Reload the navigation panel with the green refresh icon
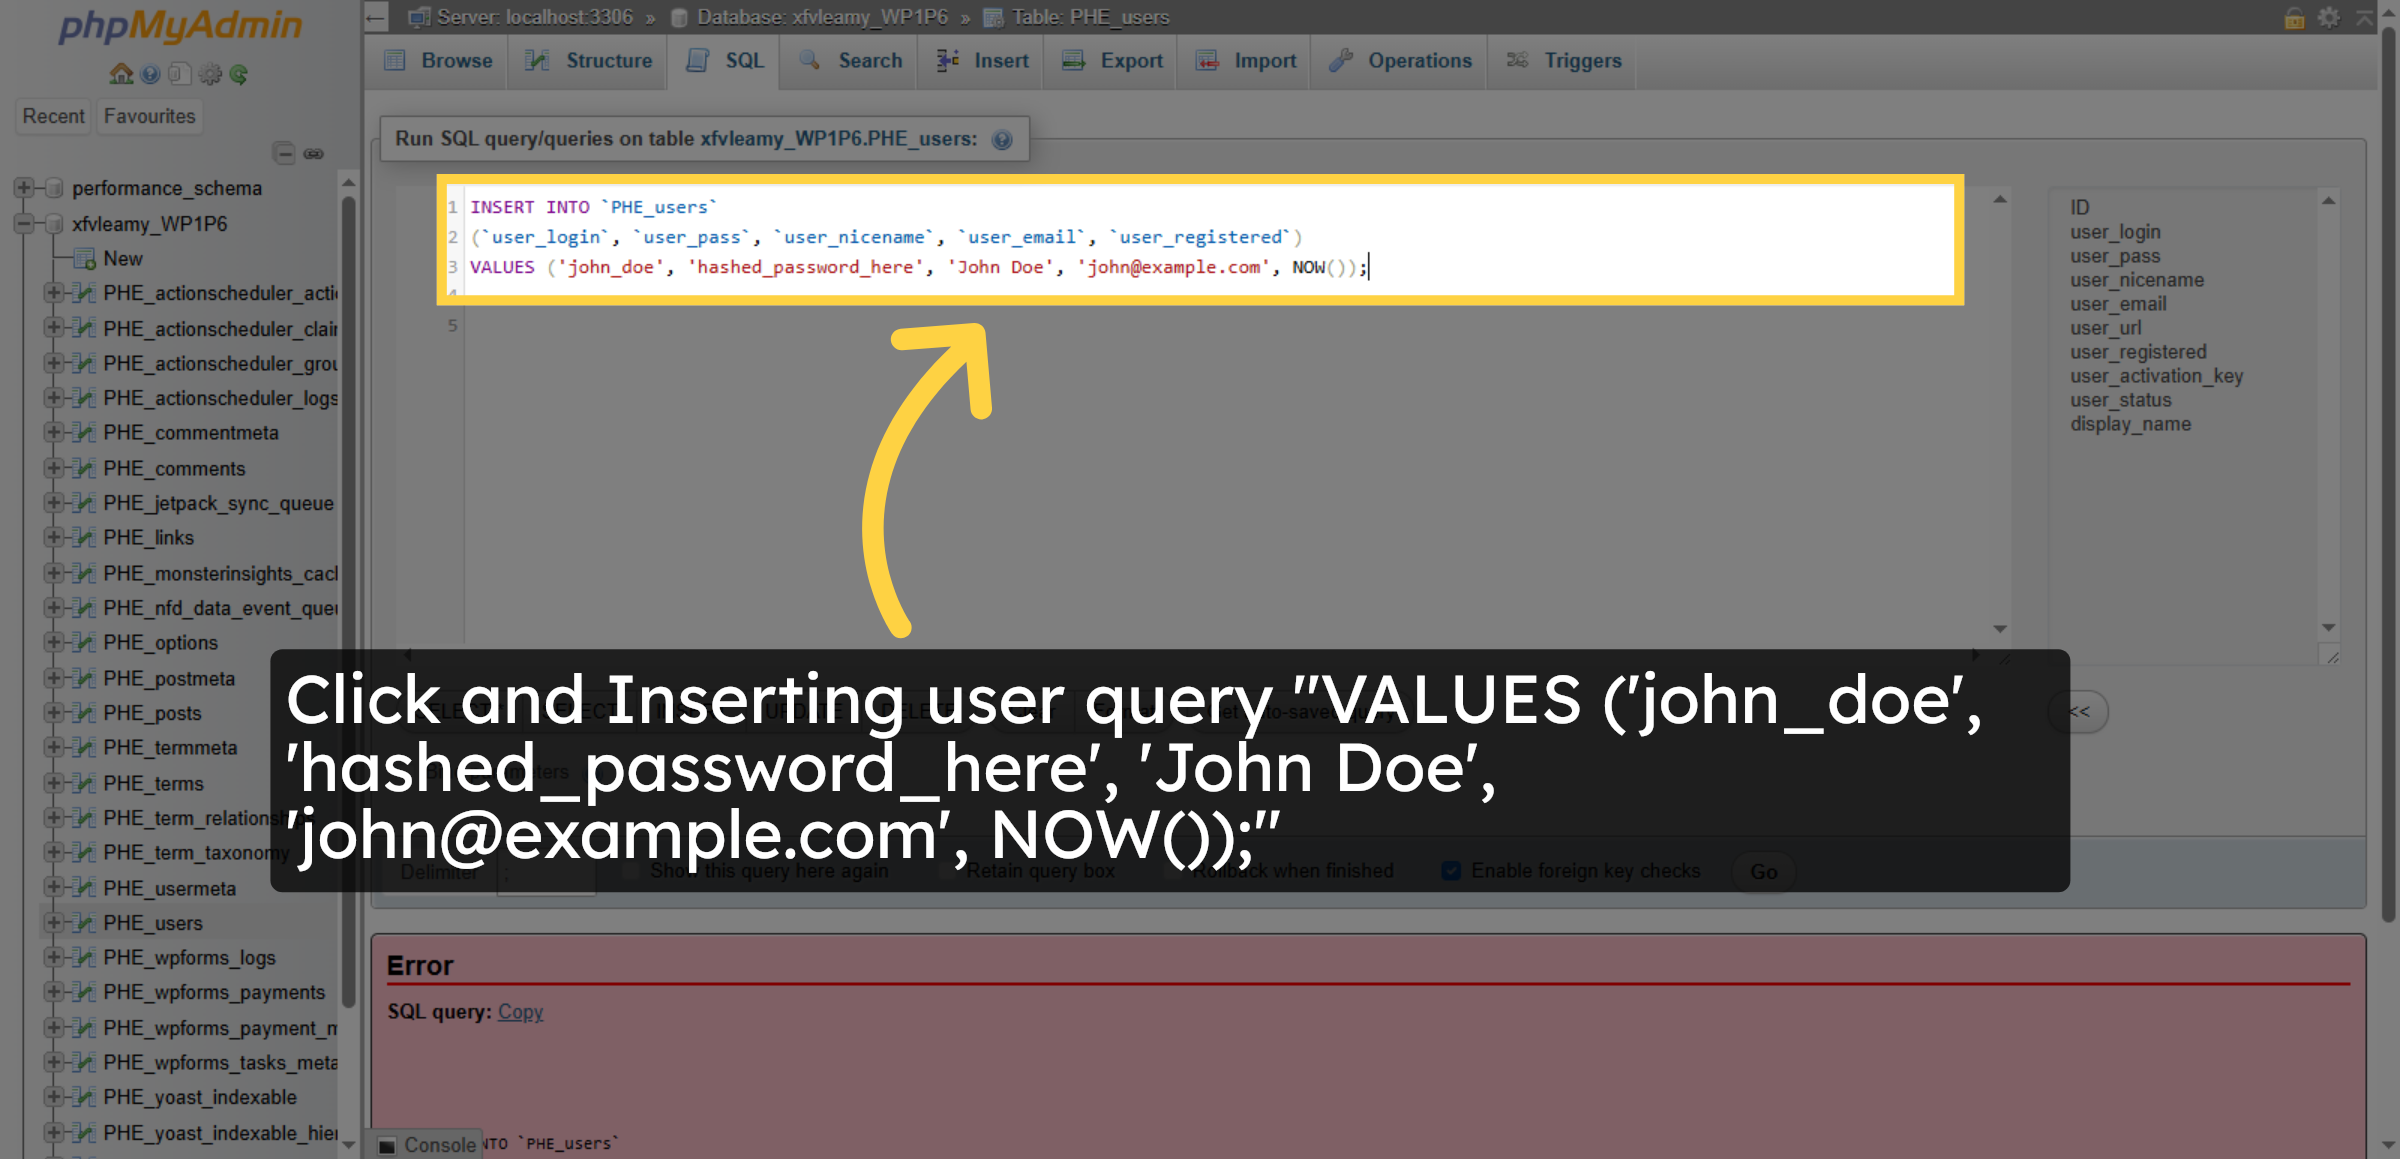Image resolution: width=2400 pixels, height=1159 pixels. [239, 74]
